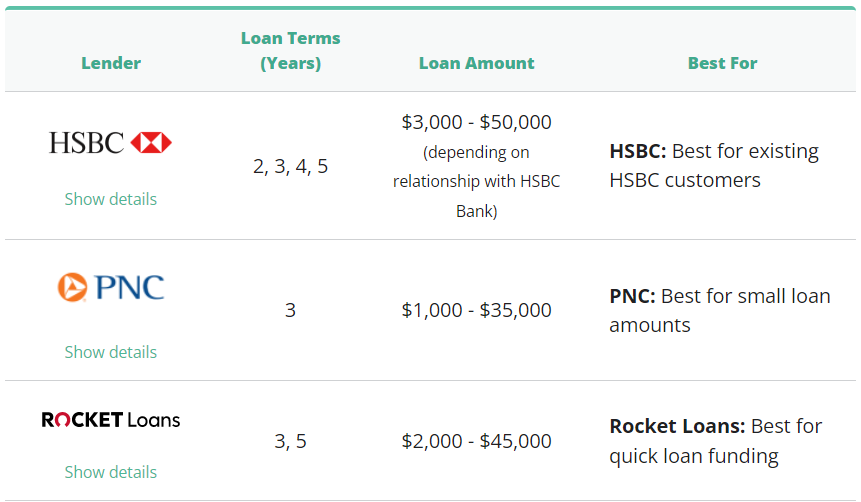Screen dimensions: 861x502
Task: Click the HSBC logo
Action: (x=110, y=143)
